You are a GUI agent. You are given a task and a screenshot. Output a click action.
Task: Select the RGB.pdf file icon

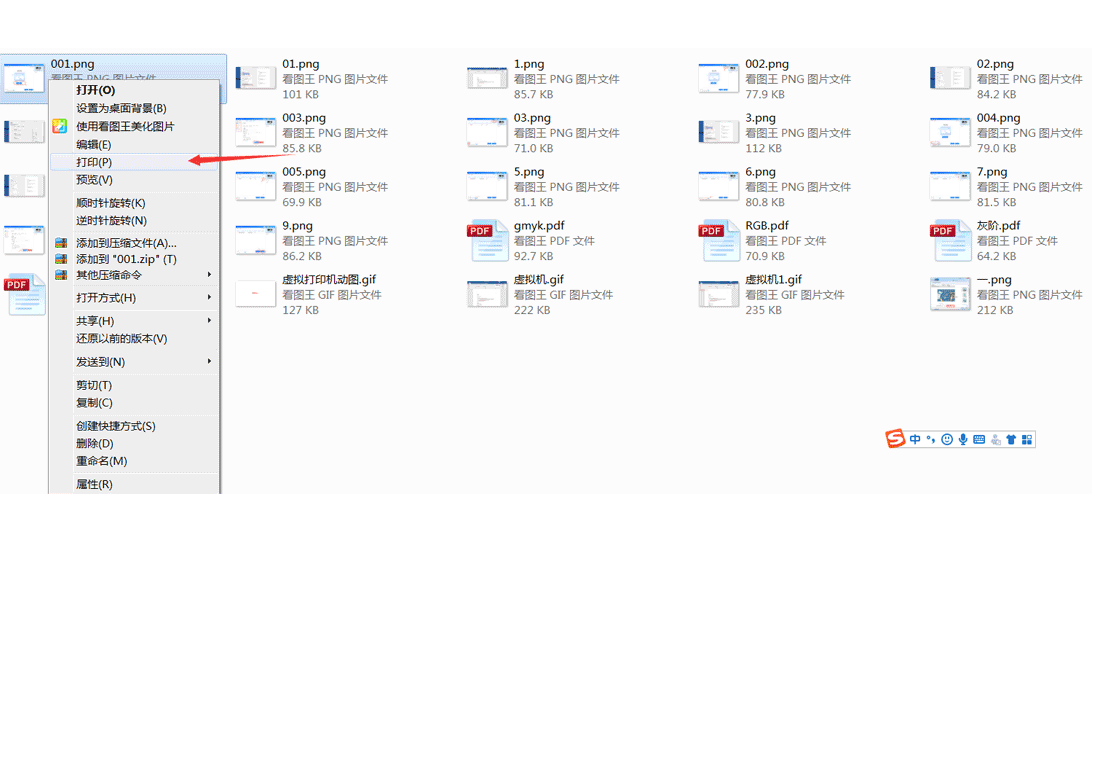coord(719,241)
